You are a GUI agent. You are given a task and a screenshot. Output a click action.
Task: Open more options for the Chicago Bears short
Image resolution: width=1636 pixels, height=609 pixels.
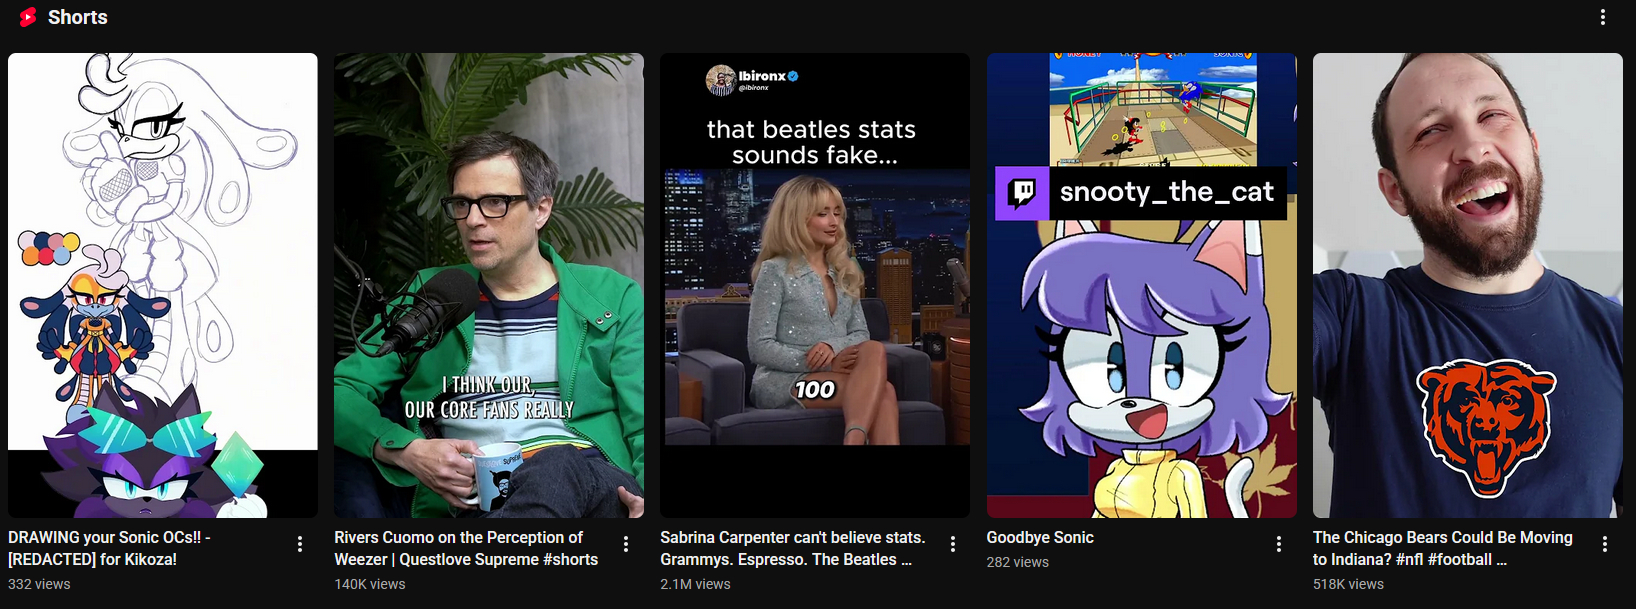click(1605, 544)
